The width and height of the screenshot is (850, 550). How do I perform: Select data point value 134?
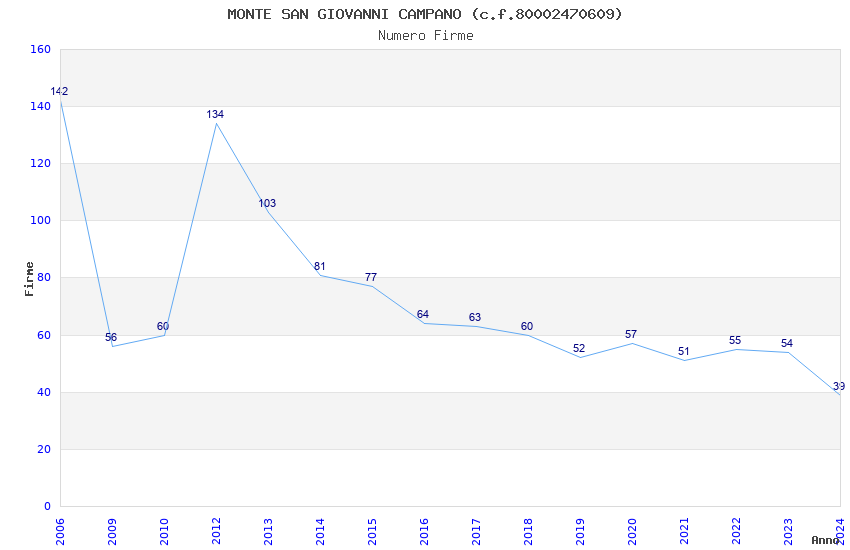[x=215, y=114]
